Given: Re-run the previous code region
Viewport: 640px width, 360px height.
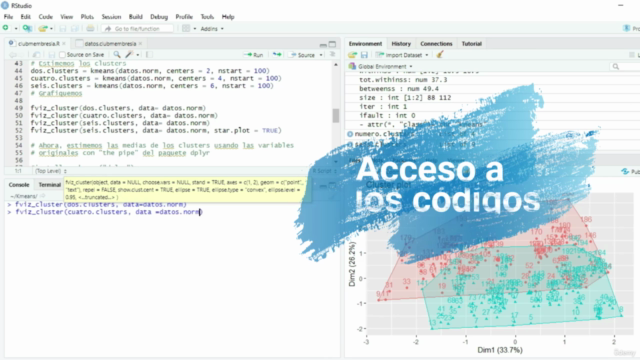Looking at the screenshot, I should click(x=277, y=55).
